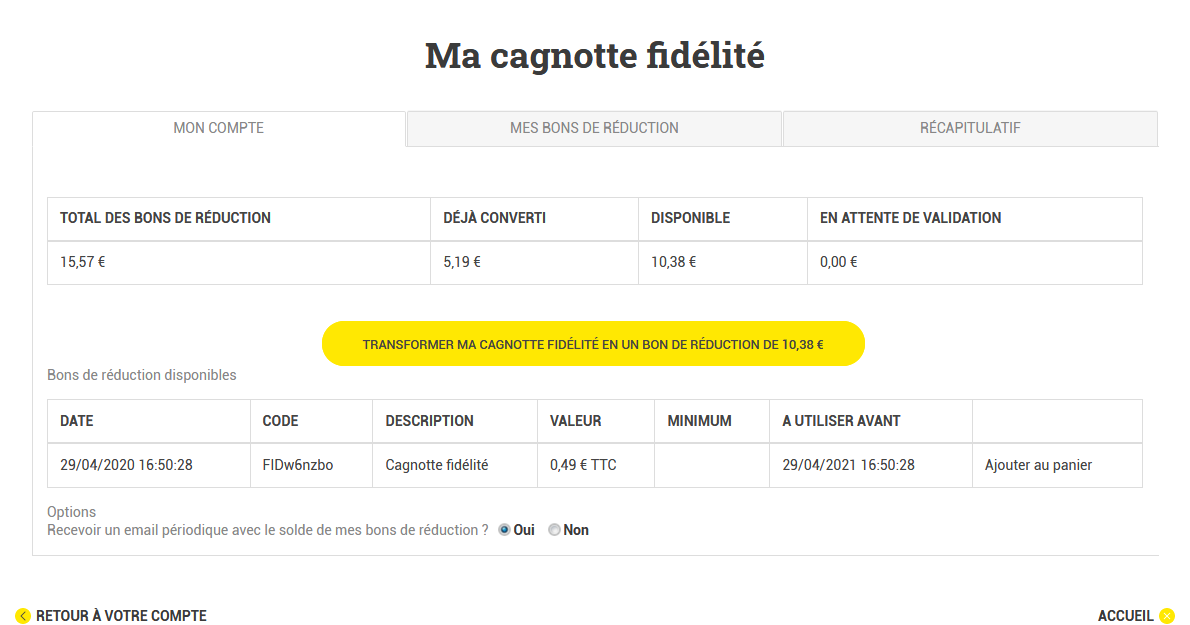This screenshot has width=1190, height=625.
Task: Click the yellow icon beside ACCUEIL
Action: coord(1167,616)
